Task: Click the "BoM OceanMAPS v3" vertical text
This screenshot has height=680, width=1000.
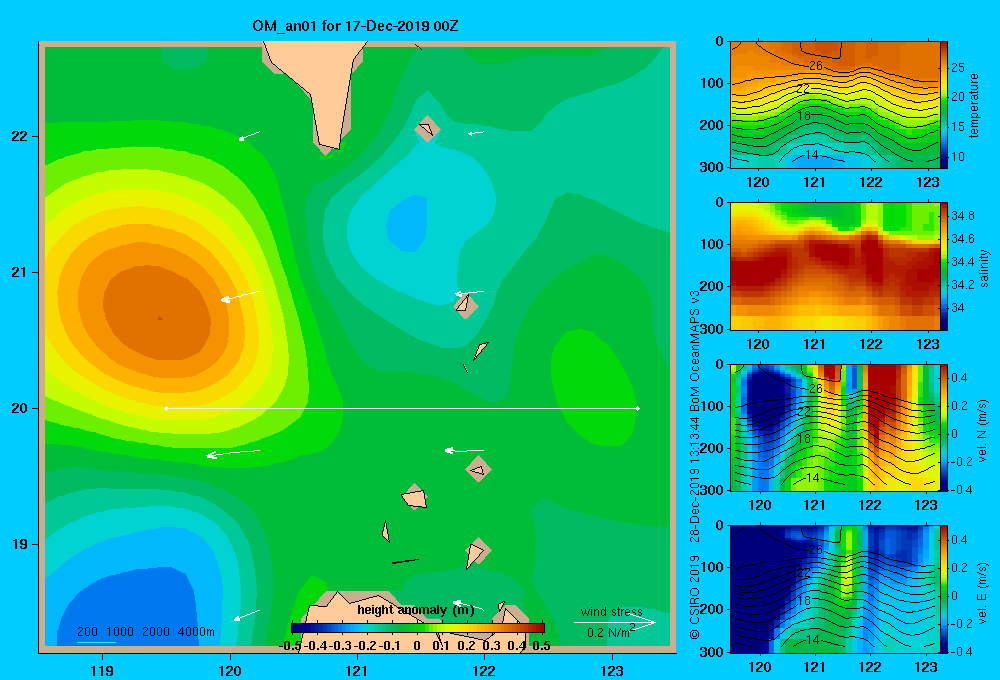Action: (695, 351)
